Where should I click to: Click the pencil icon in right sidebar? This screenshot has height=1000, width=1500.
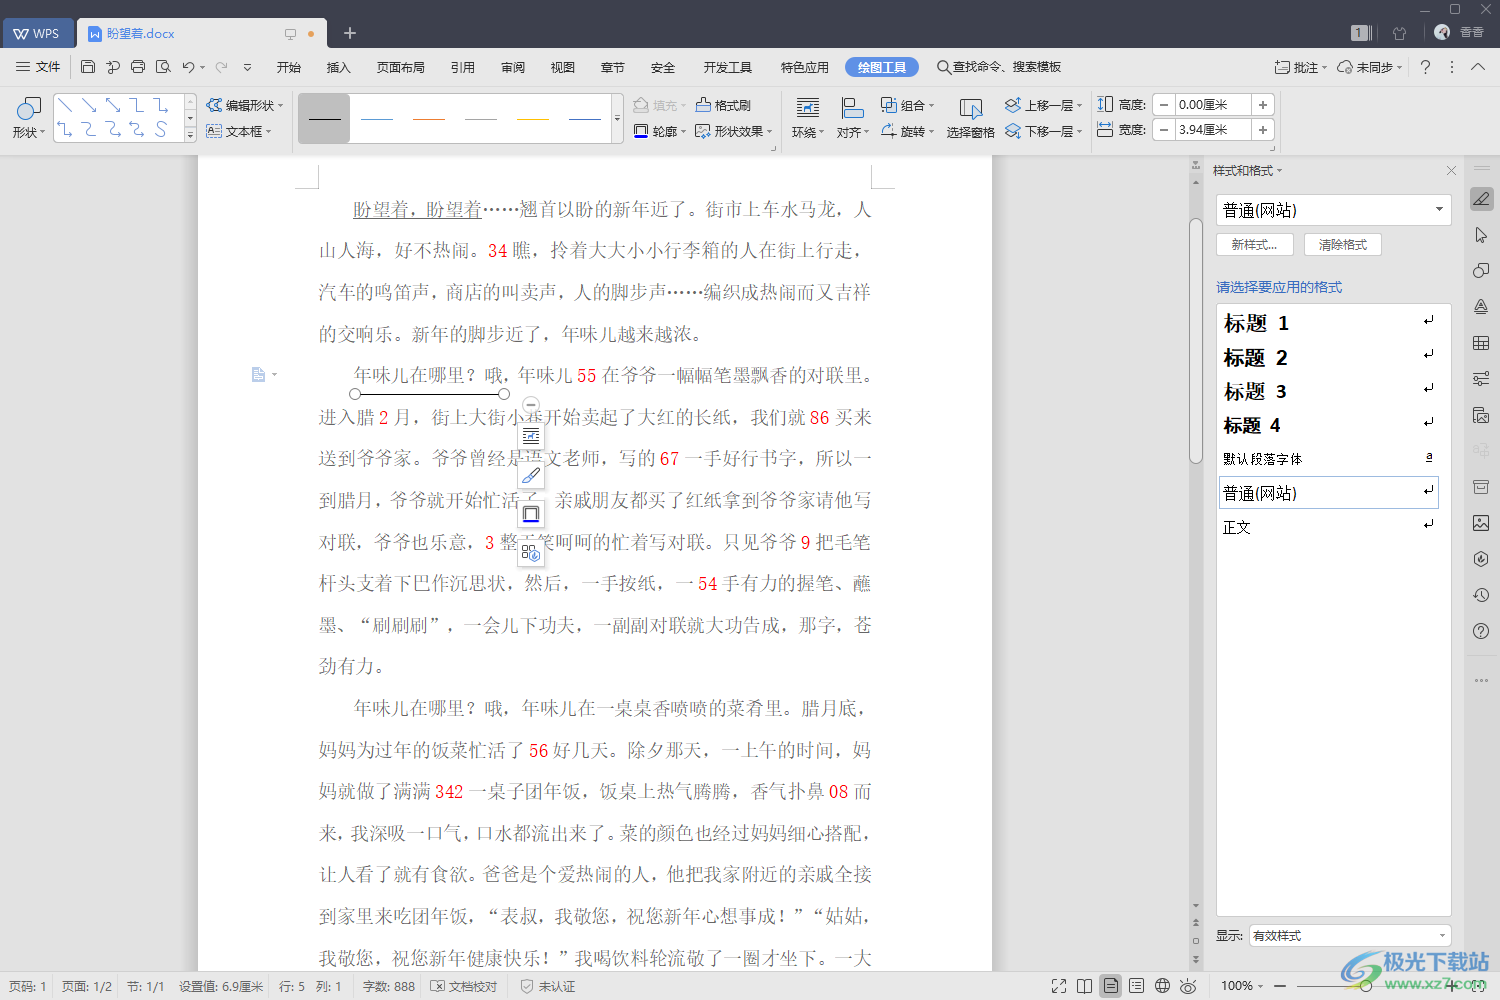1481,199
